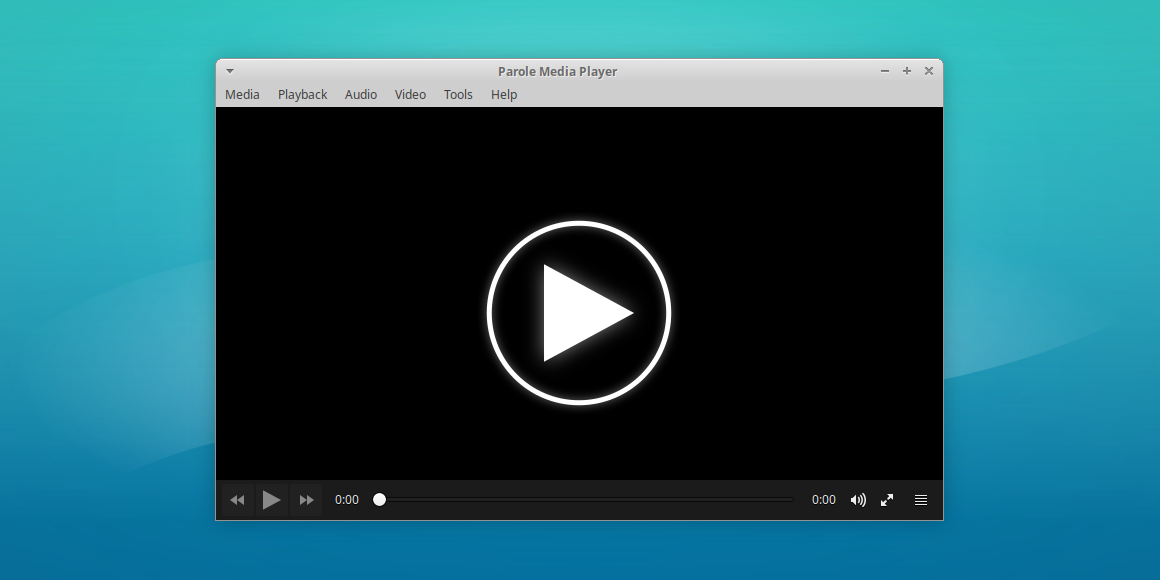Open the Help menu
Screen dimensions: 1160x580
tap(504, 95)
